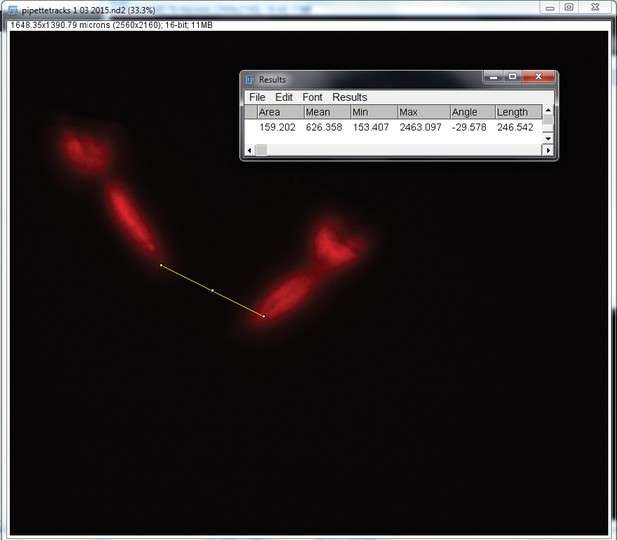The width and height of the screenshot is (617, 540).
Task: Open the File menu in Results window
Action: click(x=257, y=97)
